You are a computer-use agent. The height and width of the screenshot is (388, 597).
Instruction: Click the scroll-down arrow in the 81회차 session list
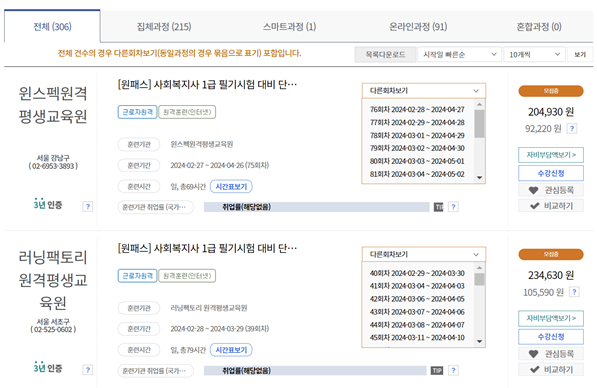coord(479,177)
